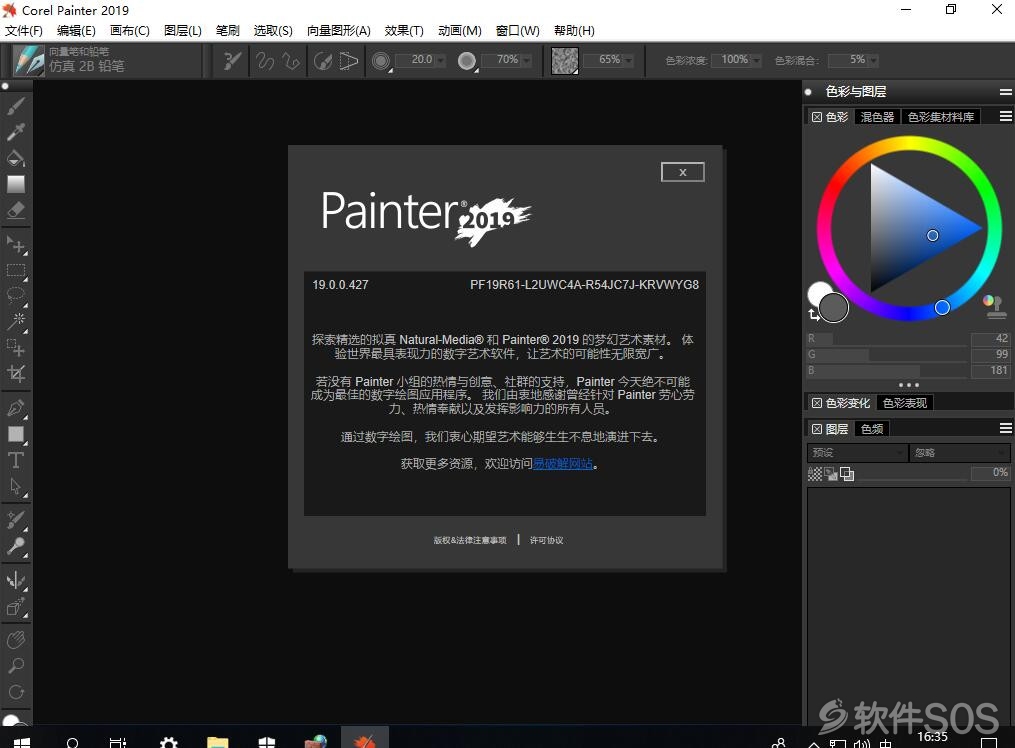Choose the straight line strokes icon
1015x748 pixels.
(x=291, y=61)
